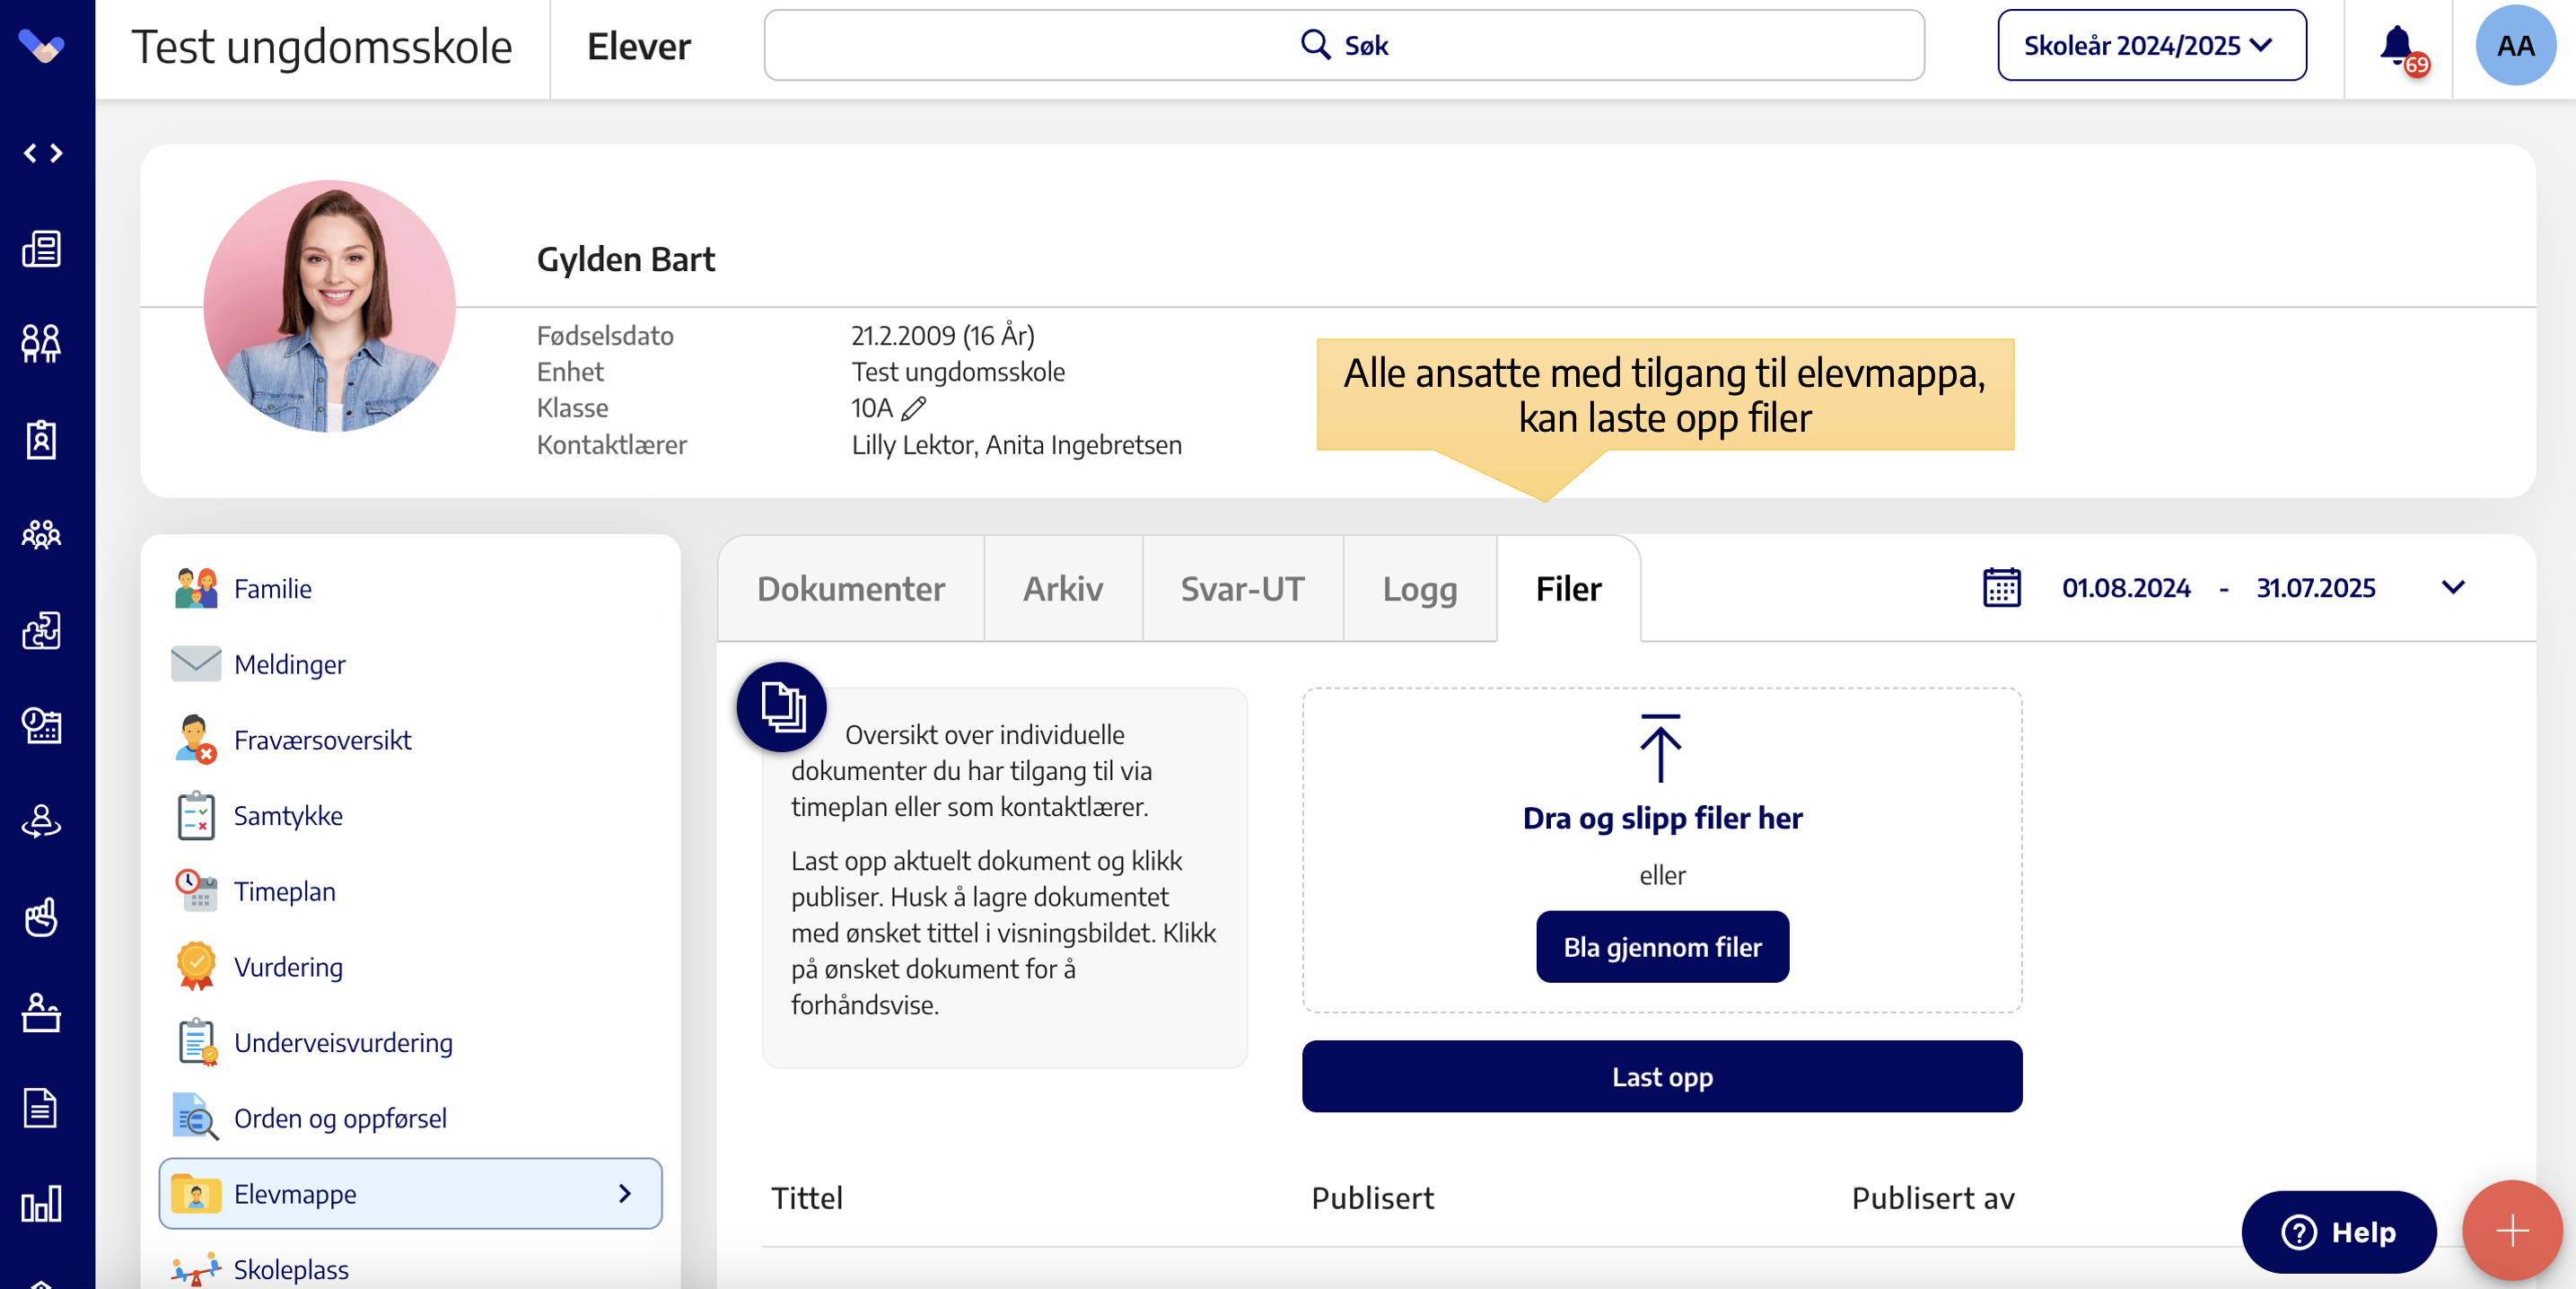This screenshot has height=1289, width=2576.
Task: Open the person-sync sidebar icon
Action: 42,821
